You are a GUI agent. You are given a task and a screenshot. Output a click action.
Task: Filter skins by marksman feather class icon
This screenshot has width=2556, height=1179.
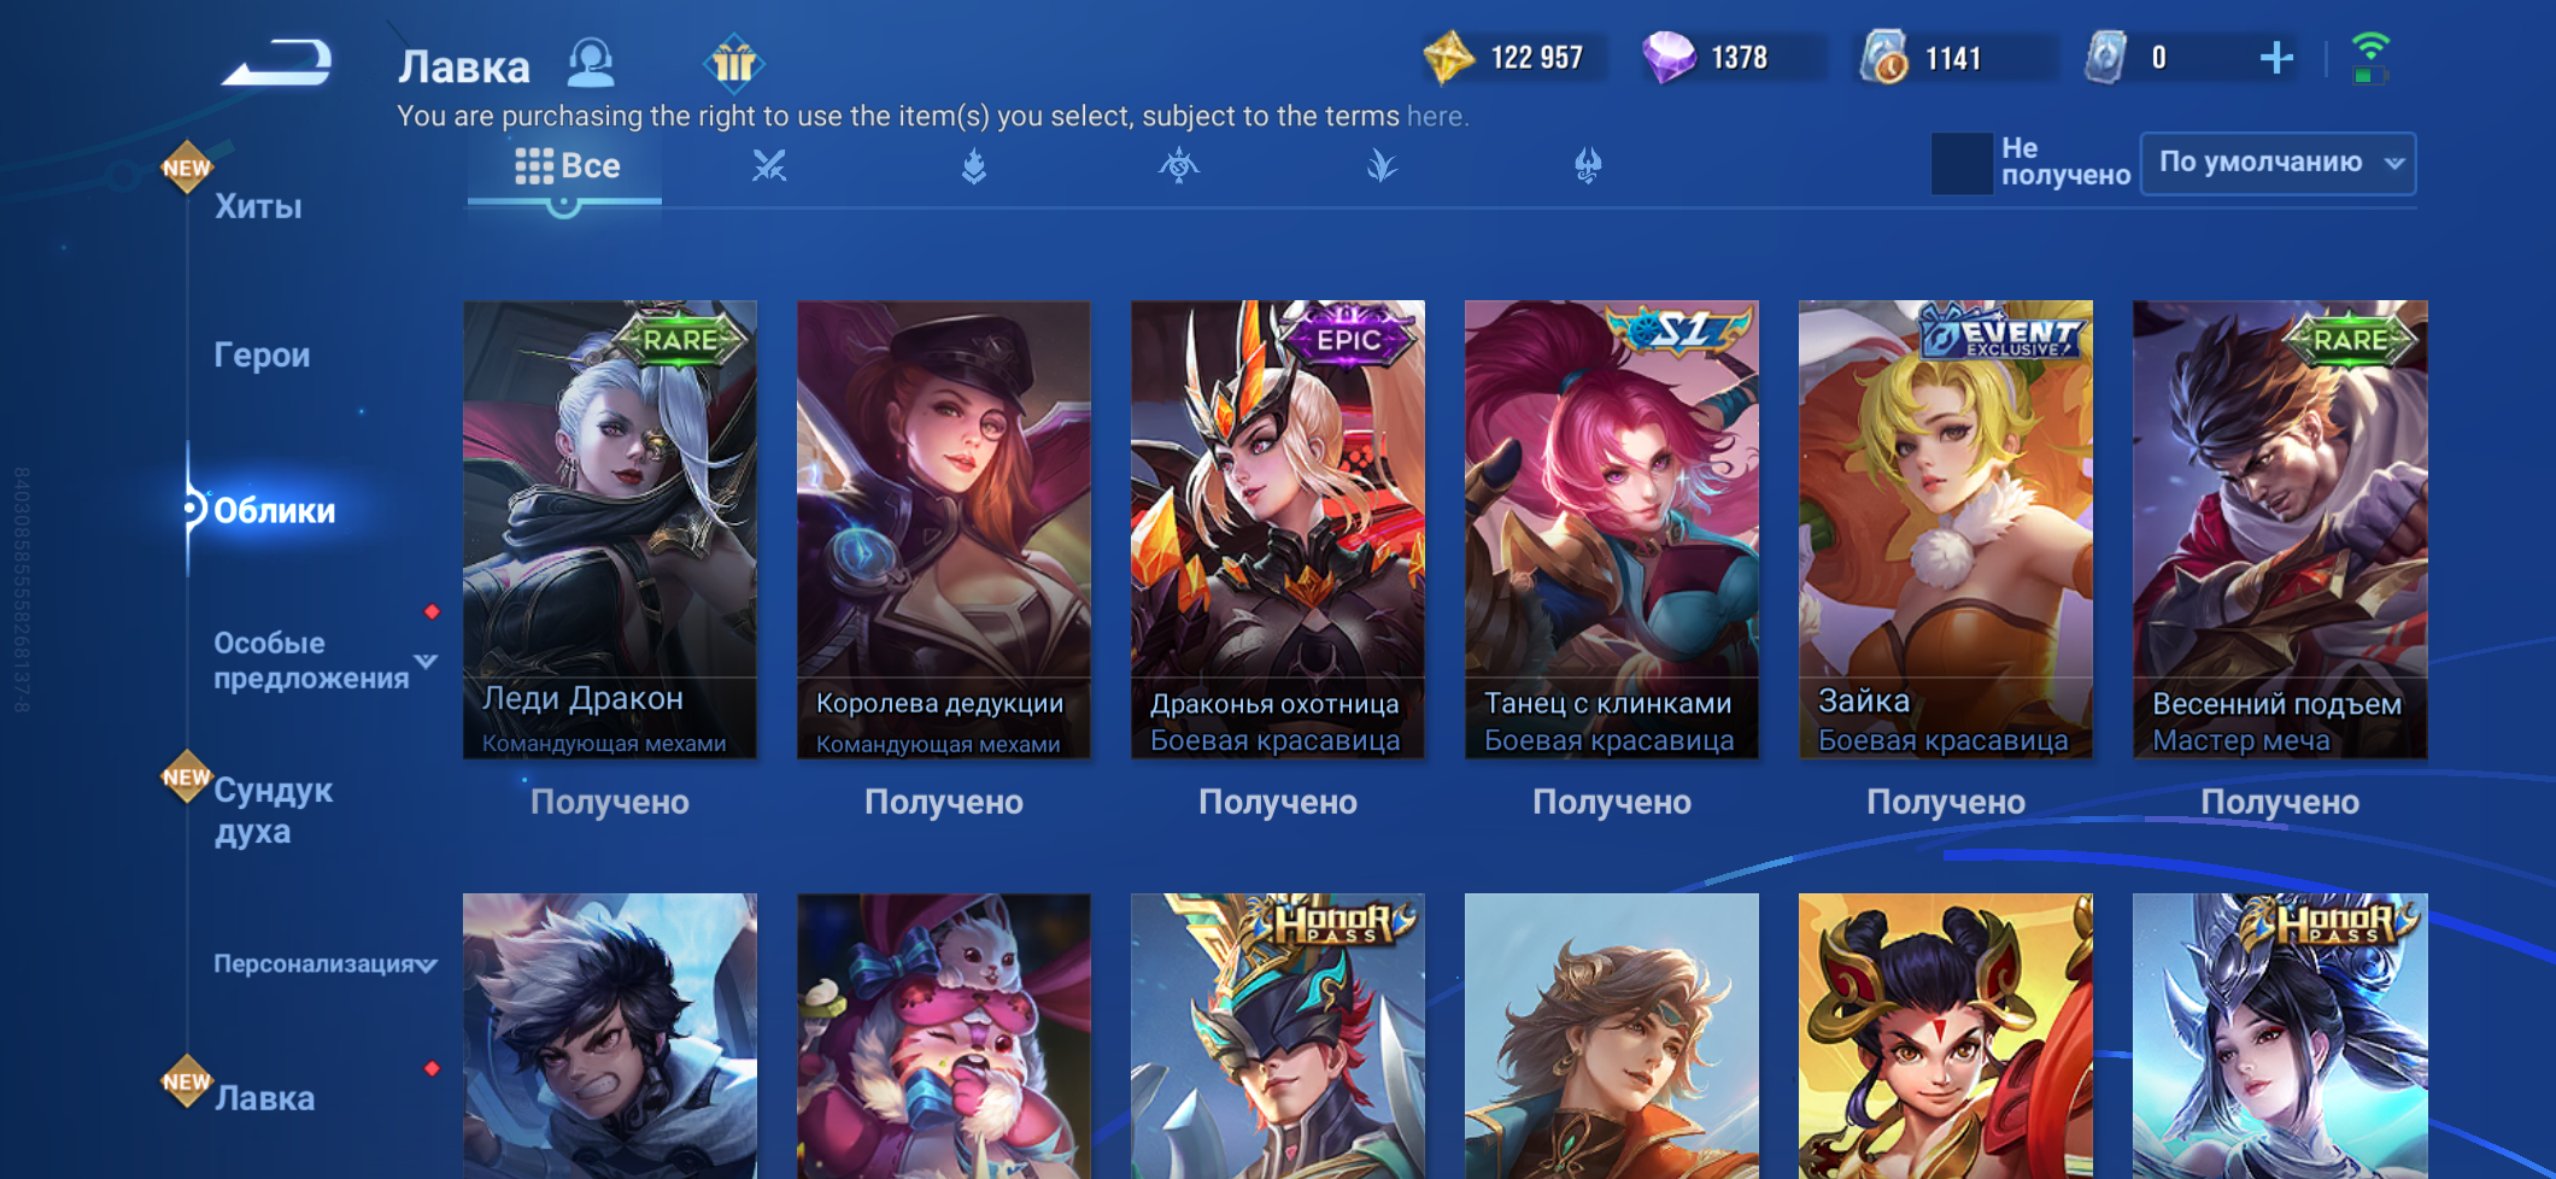click(1382, 165)
